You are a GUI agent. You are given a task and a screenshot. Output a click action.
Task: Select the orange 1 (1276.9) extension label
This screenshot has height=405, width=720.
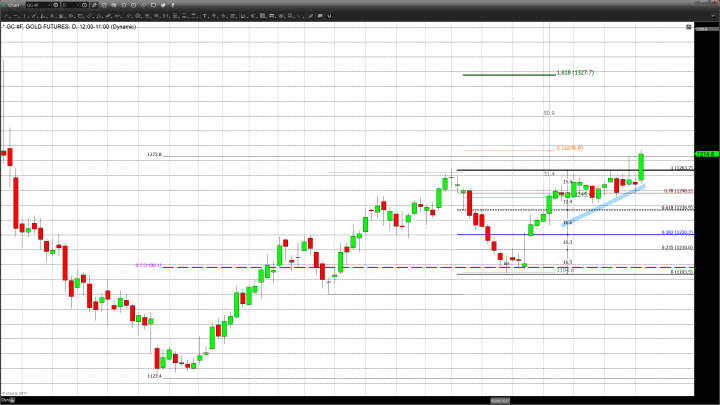[569, 148]
